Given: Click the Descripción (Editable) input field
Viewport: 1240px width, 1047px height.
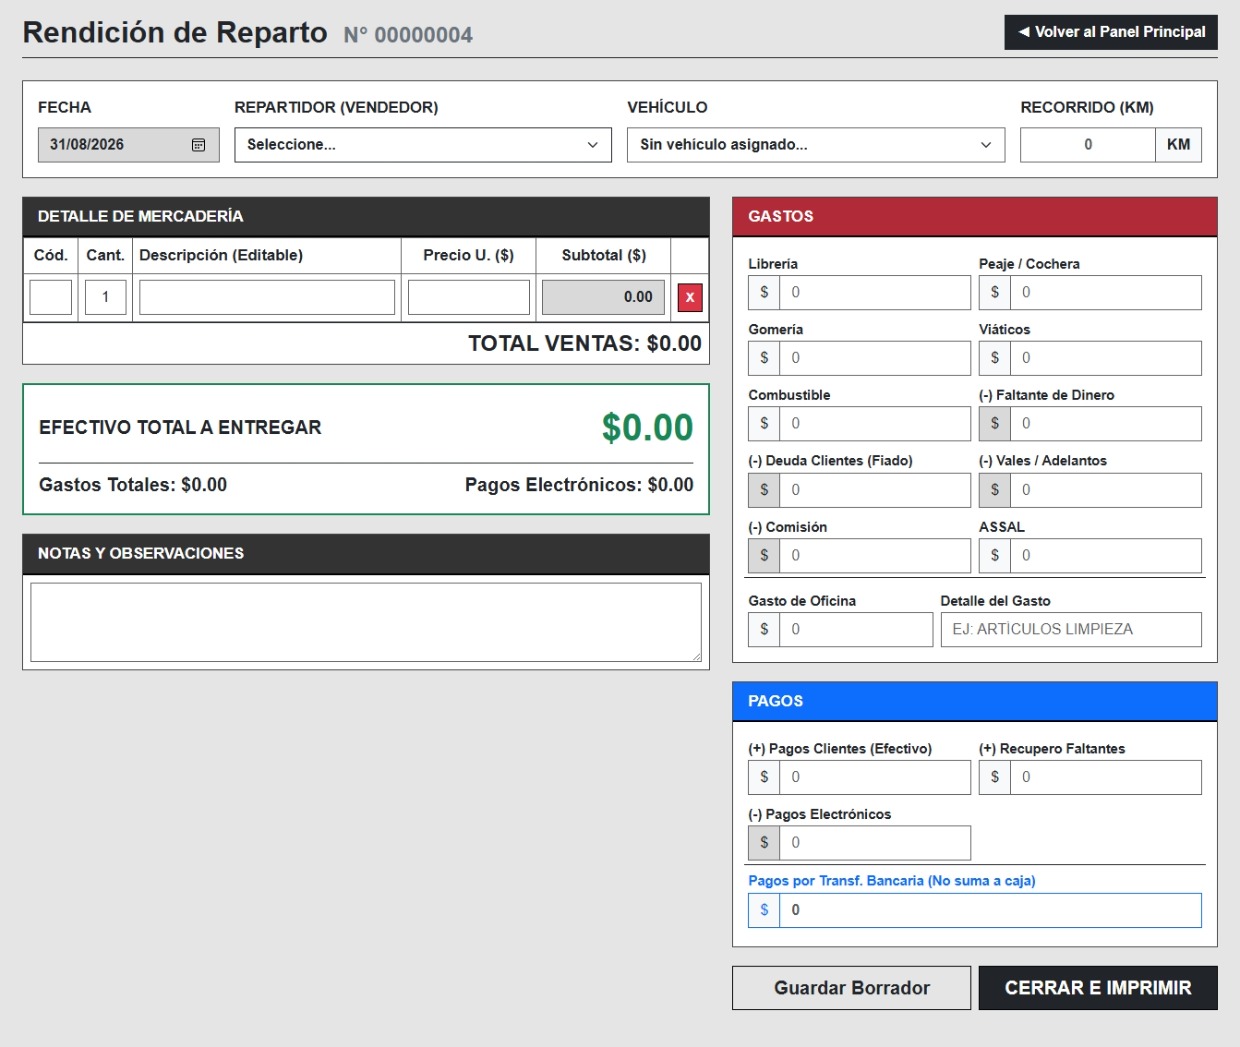Looking at the screenshot, I should coord(267,297).
